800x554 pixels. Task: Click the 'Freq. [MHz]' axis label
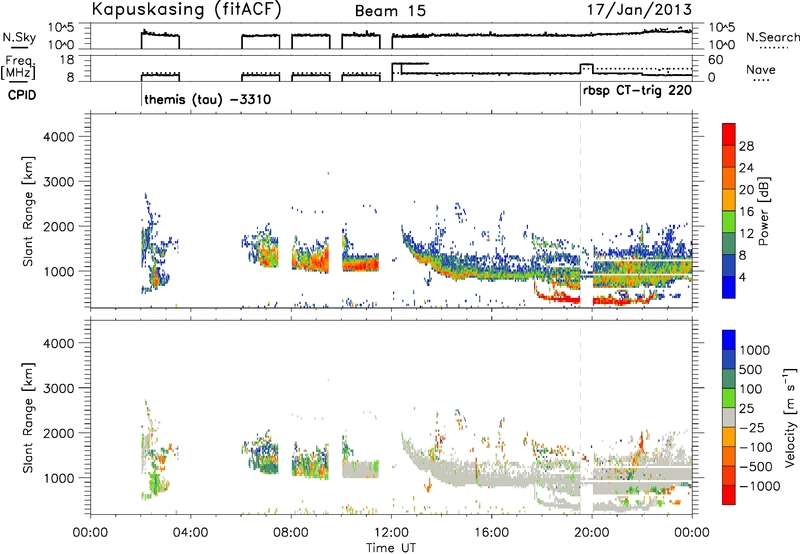pos(19,67)
